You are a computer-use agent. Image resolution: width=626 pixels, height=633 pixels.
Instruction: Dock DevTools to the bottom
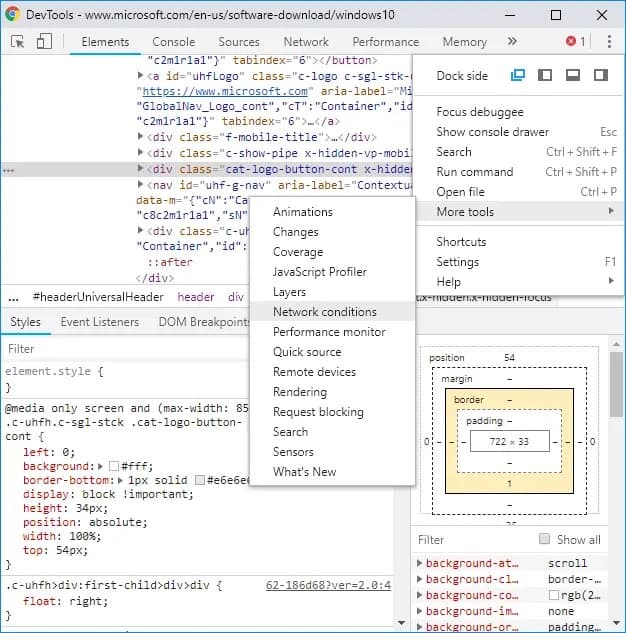coord(573,75)
